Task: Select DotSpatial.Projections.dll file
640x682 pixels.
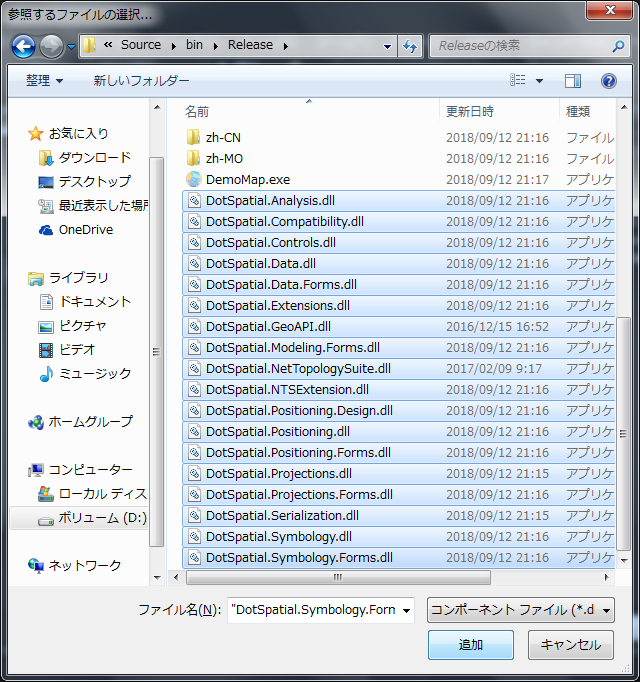Action: (399, 473)
